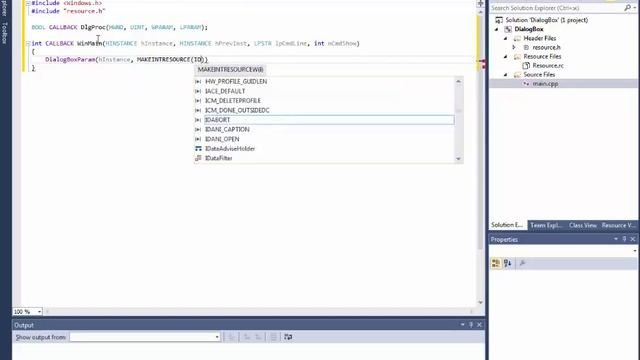
Task: Close the Properties panel
Action: 633,239
